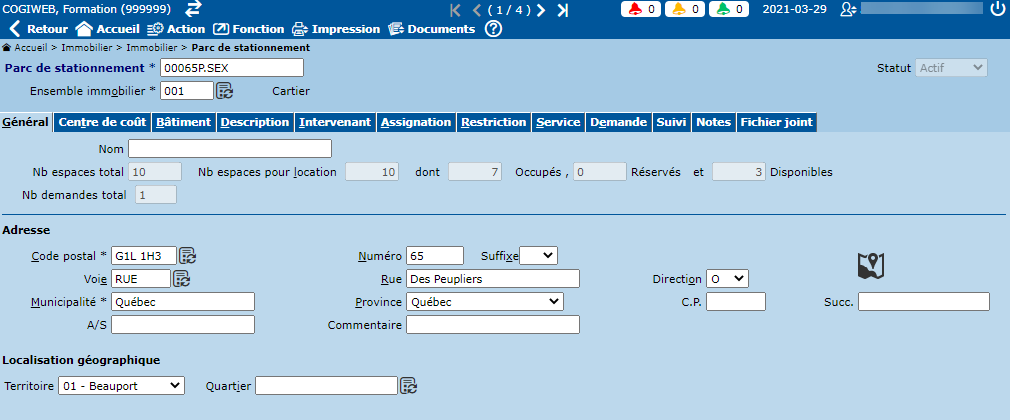The height and width of the screenshot is (420, 1010).
Task: Click the map location icon
Action: click(871, 266)
